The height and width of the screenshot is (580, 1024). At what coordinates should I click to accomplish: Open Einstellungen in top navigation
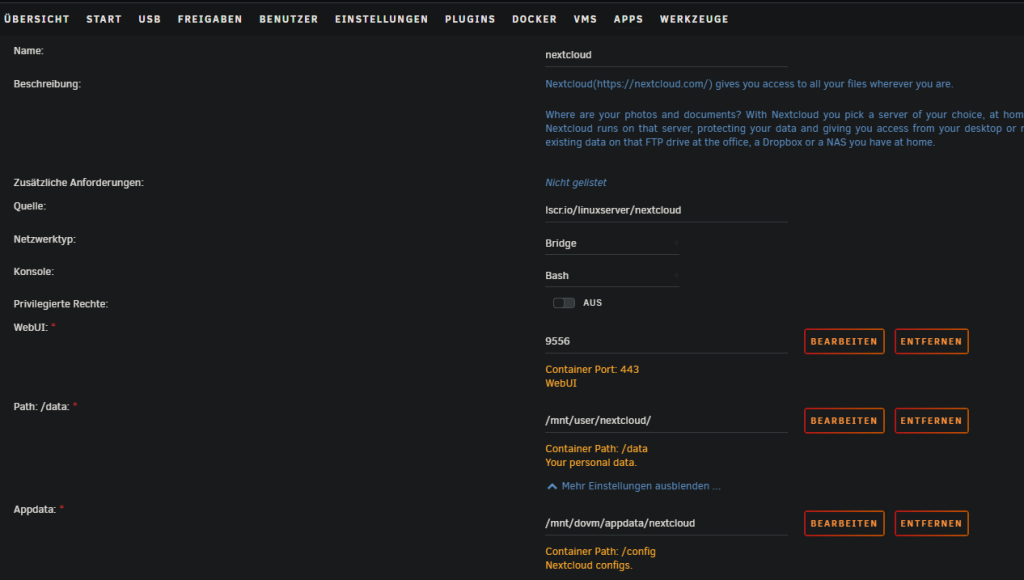(x=381, y=19)
